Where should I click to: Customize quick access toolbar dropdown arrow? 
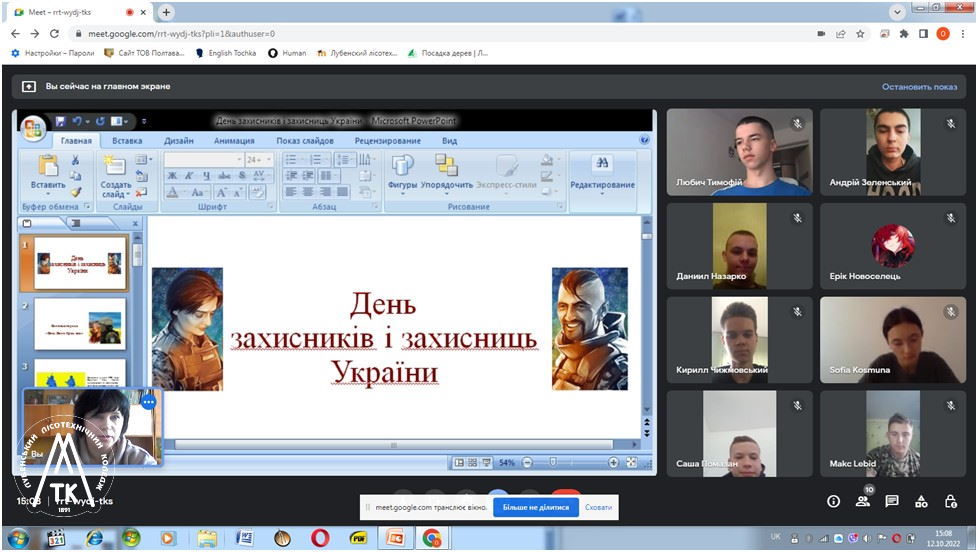click(144, 121)
